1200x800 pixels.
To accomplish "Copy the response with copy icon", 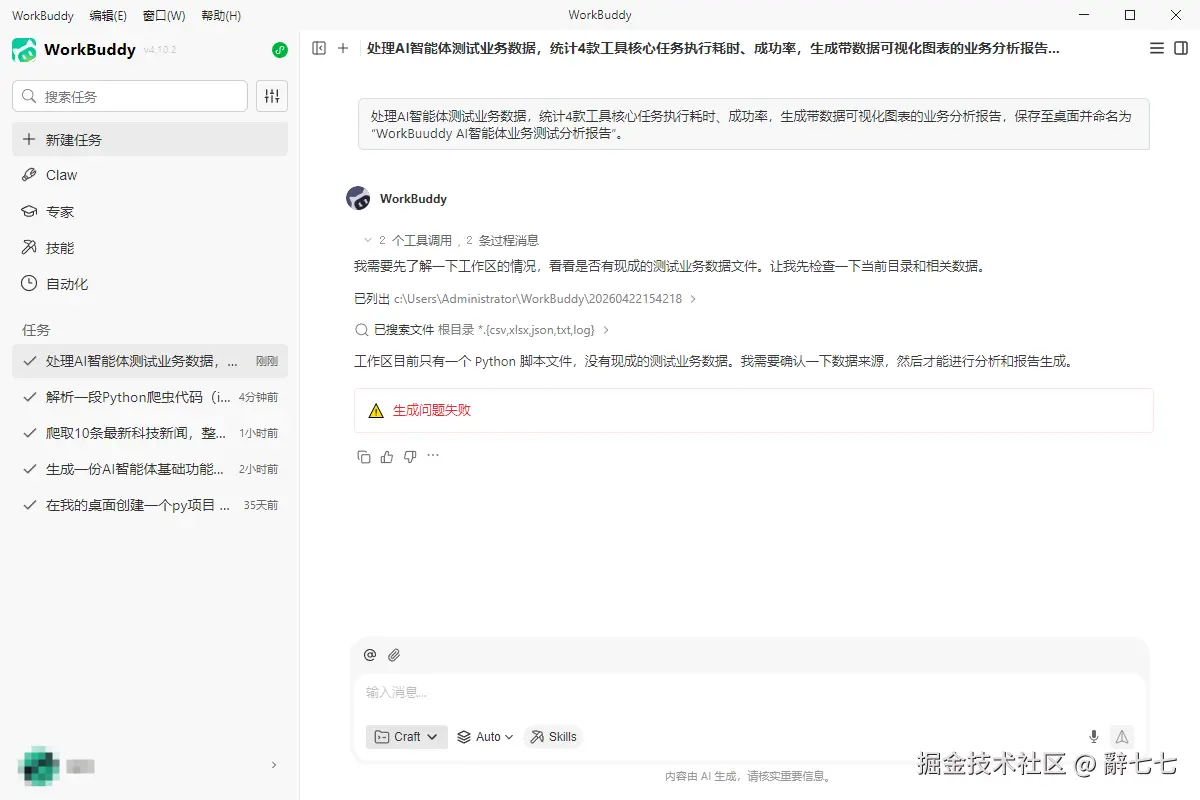I will (364, 457).
